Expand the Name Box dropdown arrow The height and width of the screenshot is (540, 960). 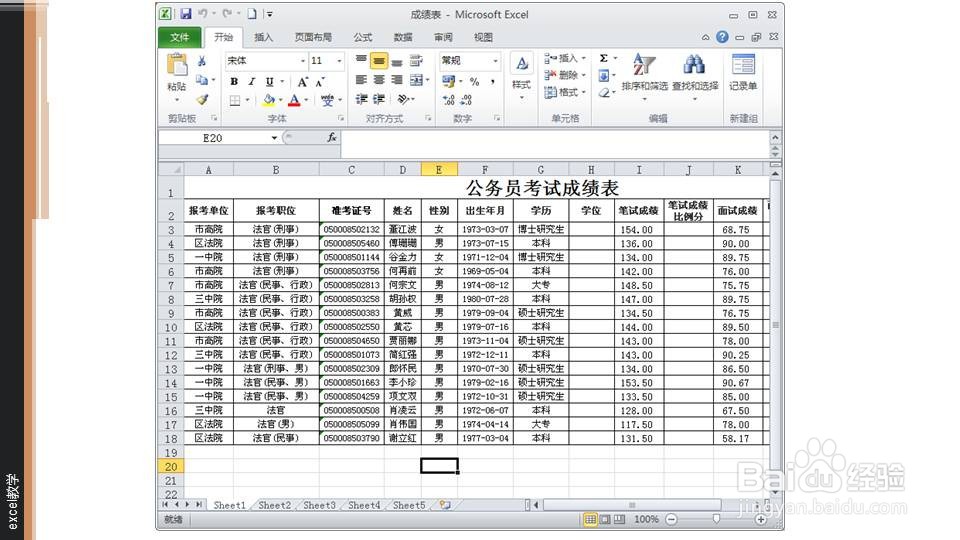(x=274, y=138)
